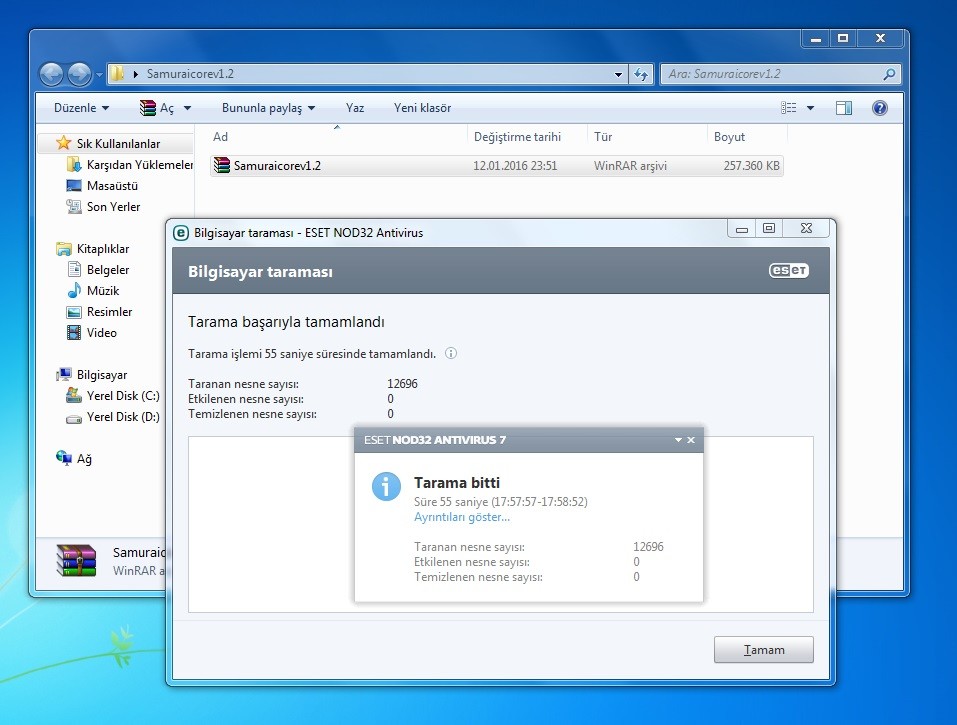
Task: Click Ayrıntıları göster... link
Action: pos(462,517)
